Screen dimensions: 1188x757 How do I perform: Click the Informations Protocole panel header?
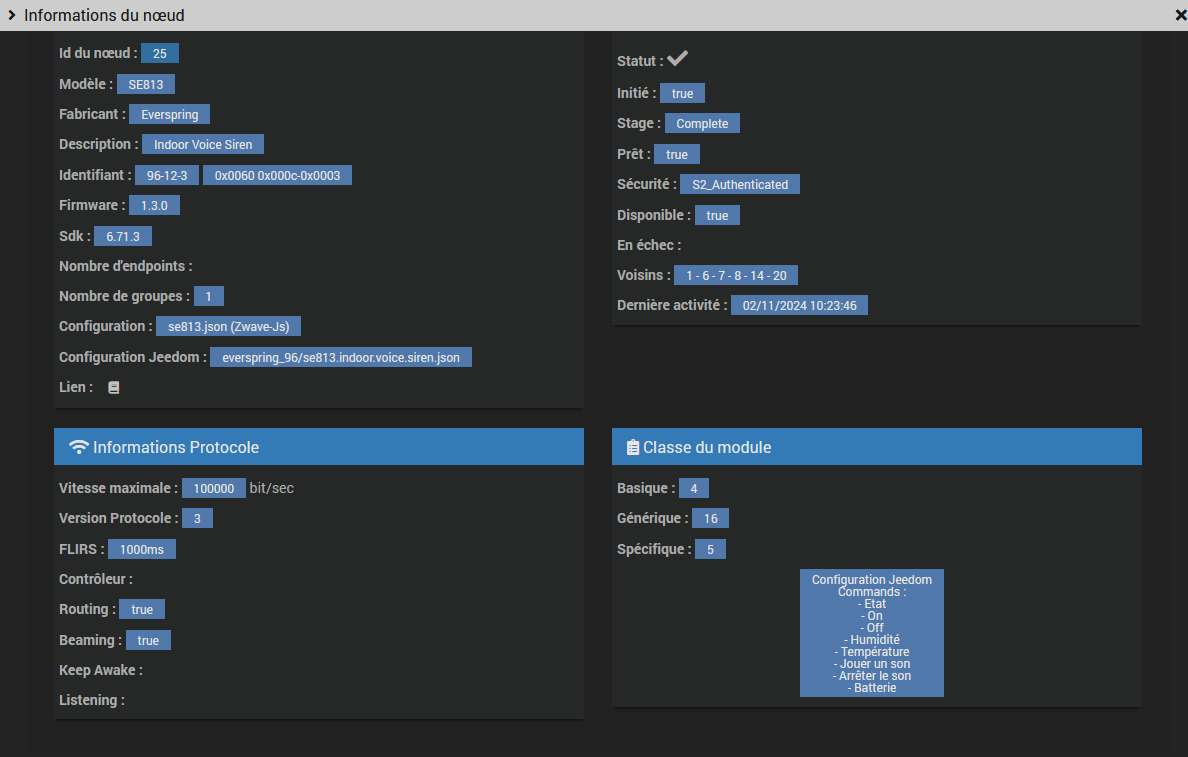tap(319, 446)
